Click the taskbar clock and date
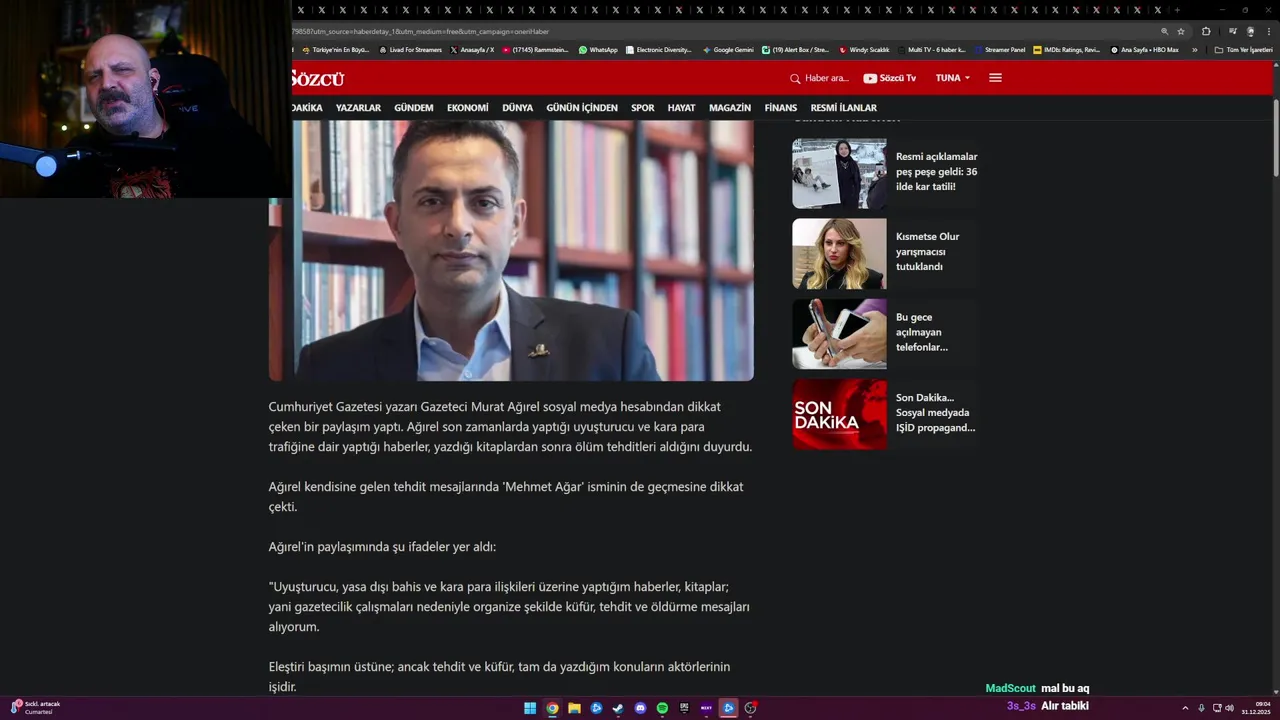This screenshot has width=1280, height=720. pos(1256,708)
